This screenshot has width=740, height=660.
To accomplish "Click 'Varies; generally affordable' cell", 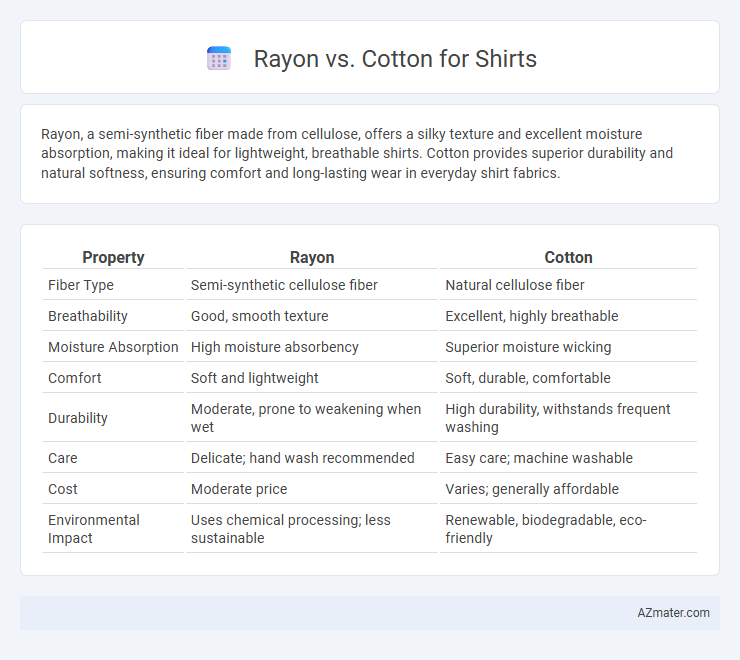I will tap(532, 489).
